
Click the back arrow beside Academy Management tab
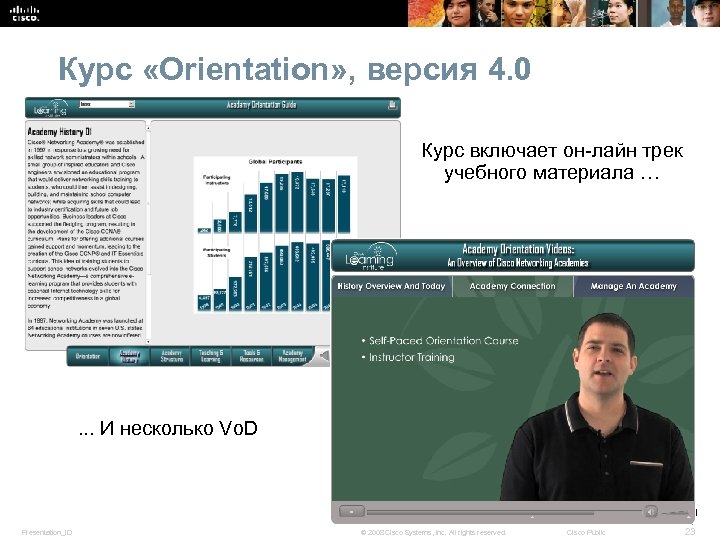click(325, 356)
